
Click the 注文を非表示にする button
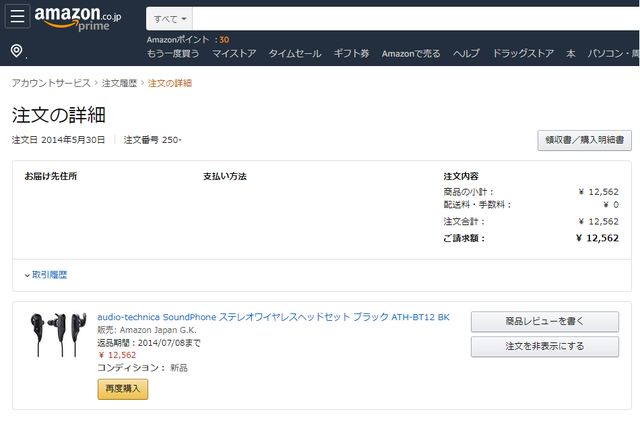click(x=545, y=346)
